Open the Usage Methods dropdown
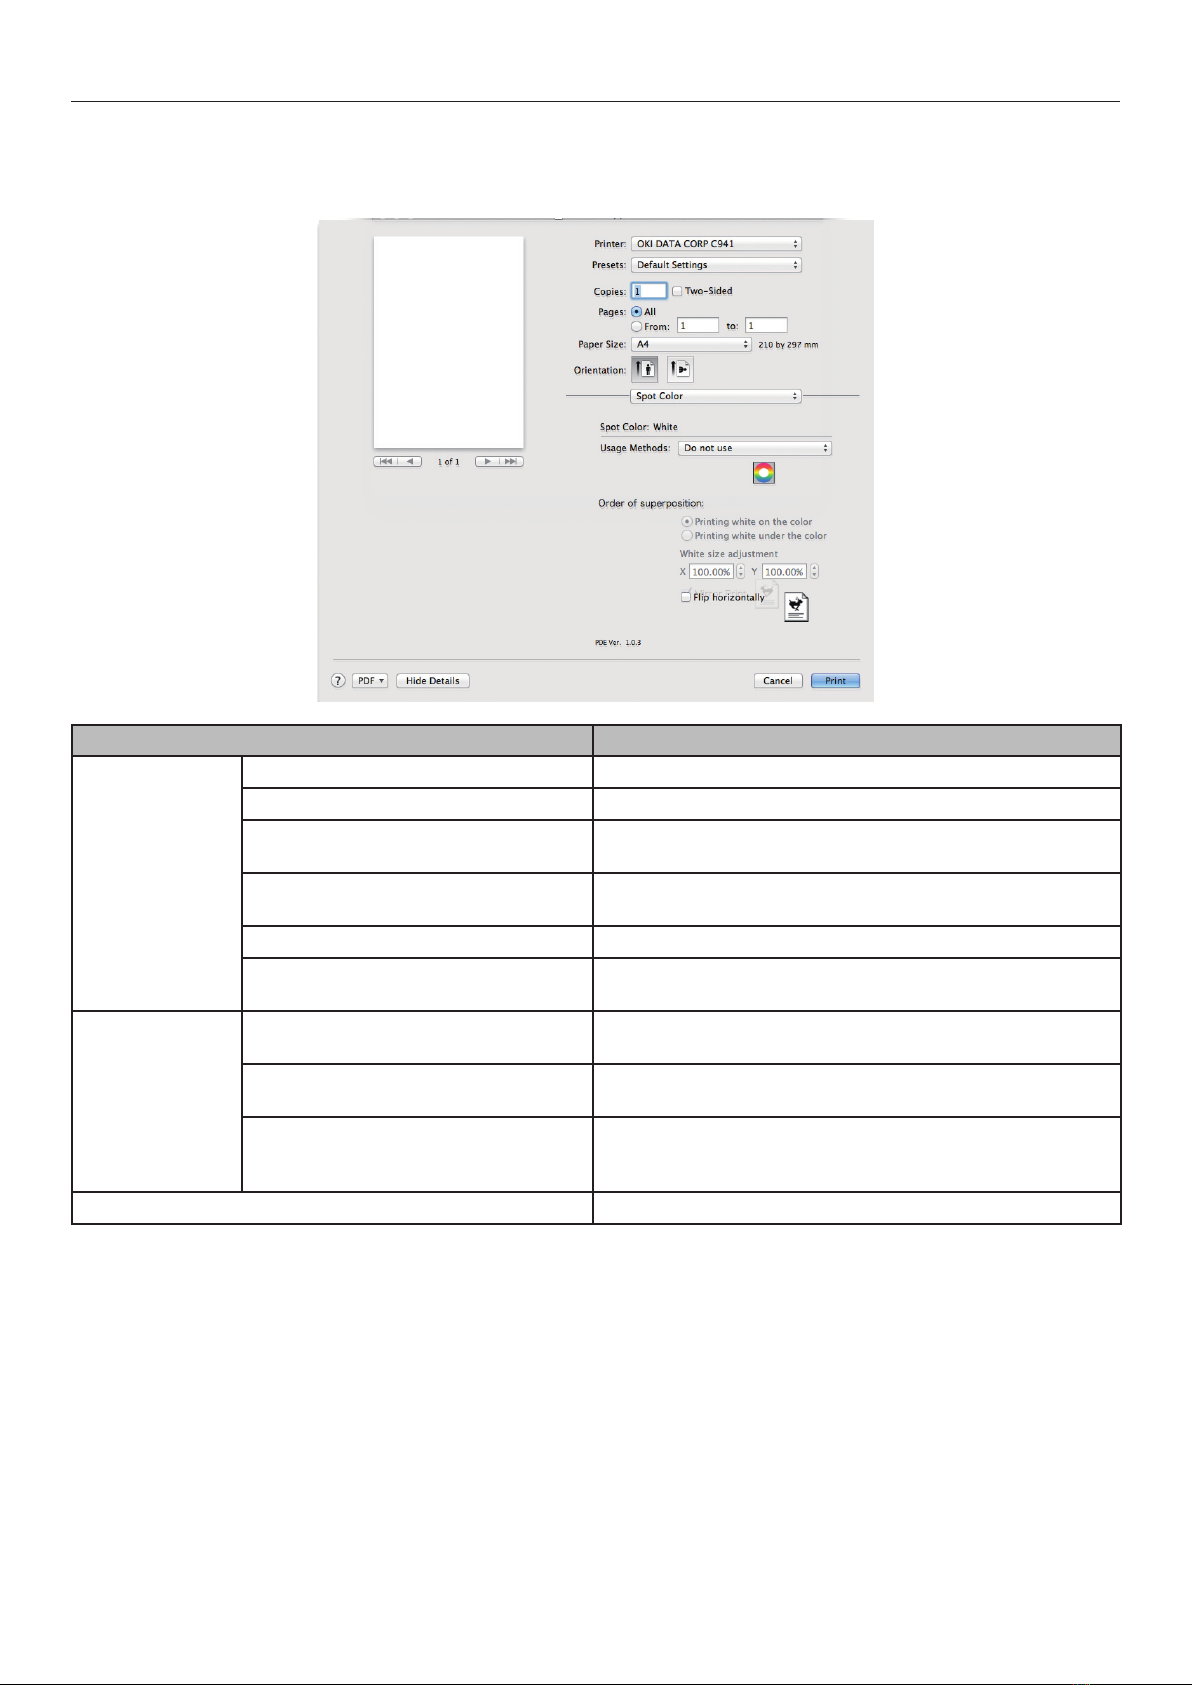 click(755, 448)
